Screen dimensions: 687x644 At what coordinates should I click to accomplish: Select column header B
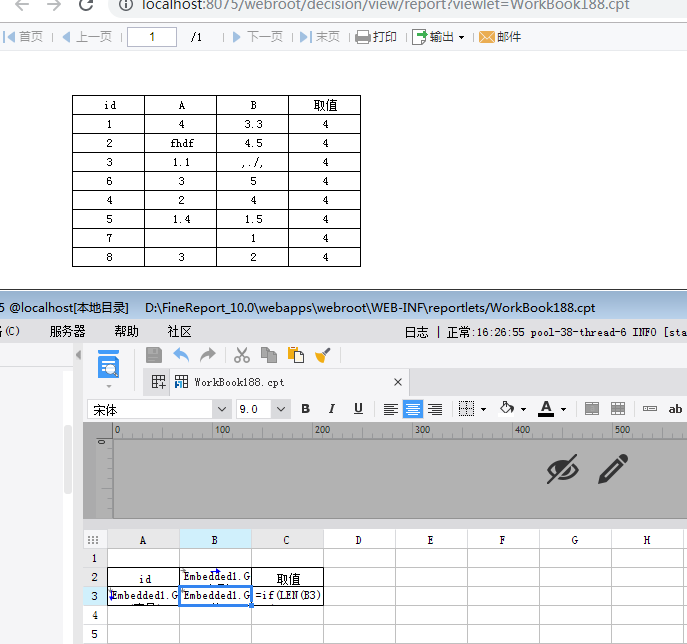(215, 540)
